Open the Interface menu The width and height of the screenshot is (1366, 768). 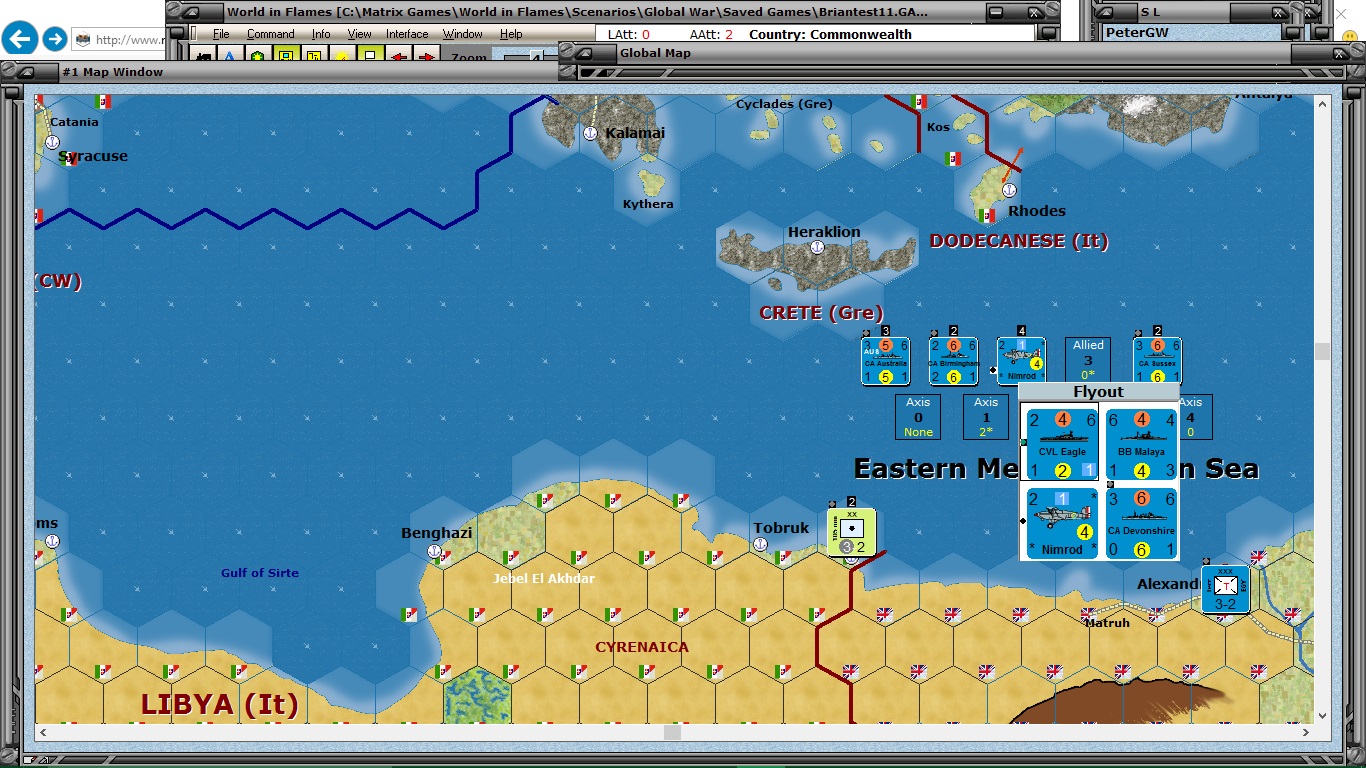(x=407, y=34)
